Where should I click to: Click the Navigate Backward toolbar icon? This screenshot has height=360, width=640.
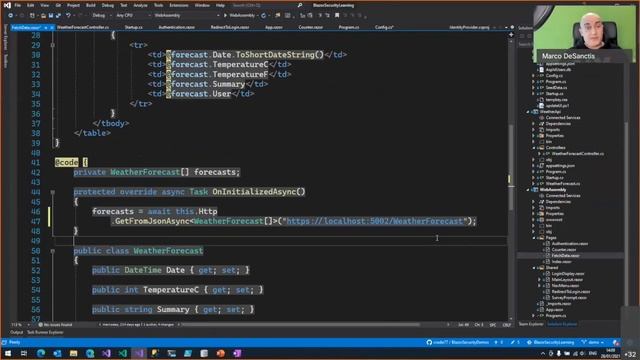(11, 16)
